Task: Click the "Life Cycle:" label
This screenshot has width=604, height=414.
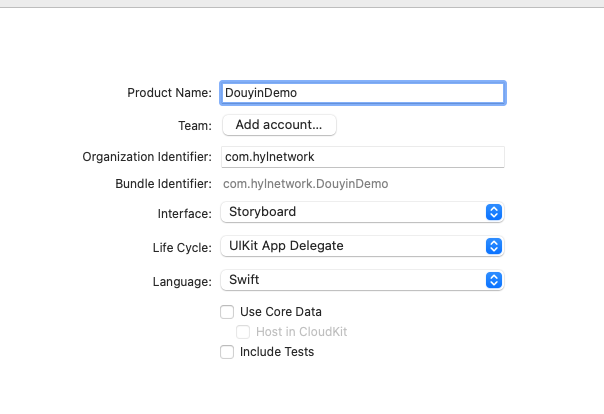Action: [181, 247]
